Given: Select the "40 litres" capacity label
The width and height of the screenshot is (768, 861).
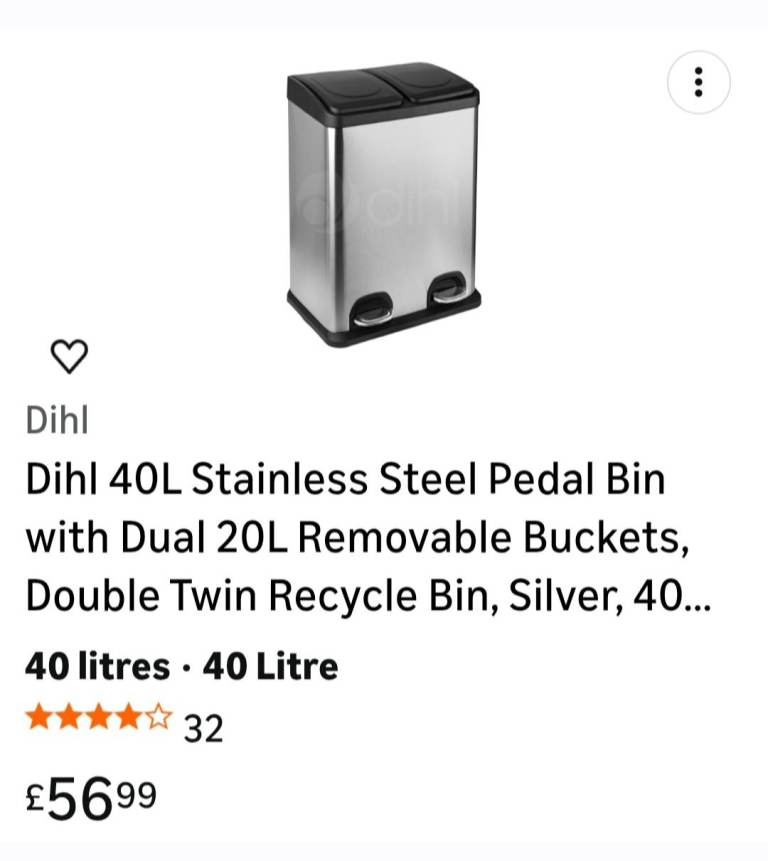Looking at the screenshot, I should click(x=97, y=666).
